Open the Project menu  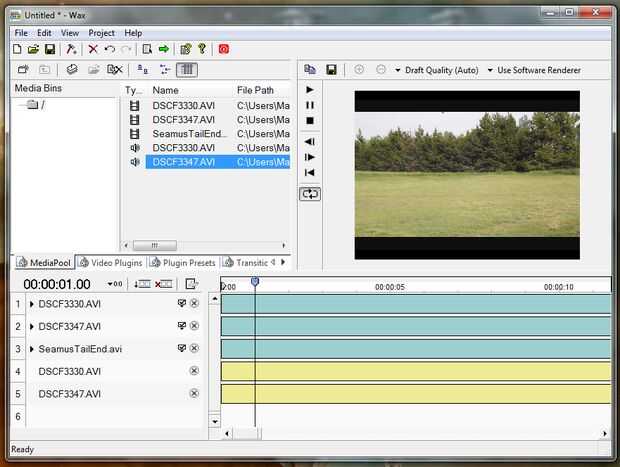[x=102, y=33]
